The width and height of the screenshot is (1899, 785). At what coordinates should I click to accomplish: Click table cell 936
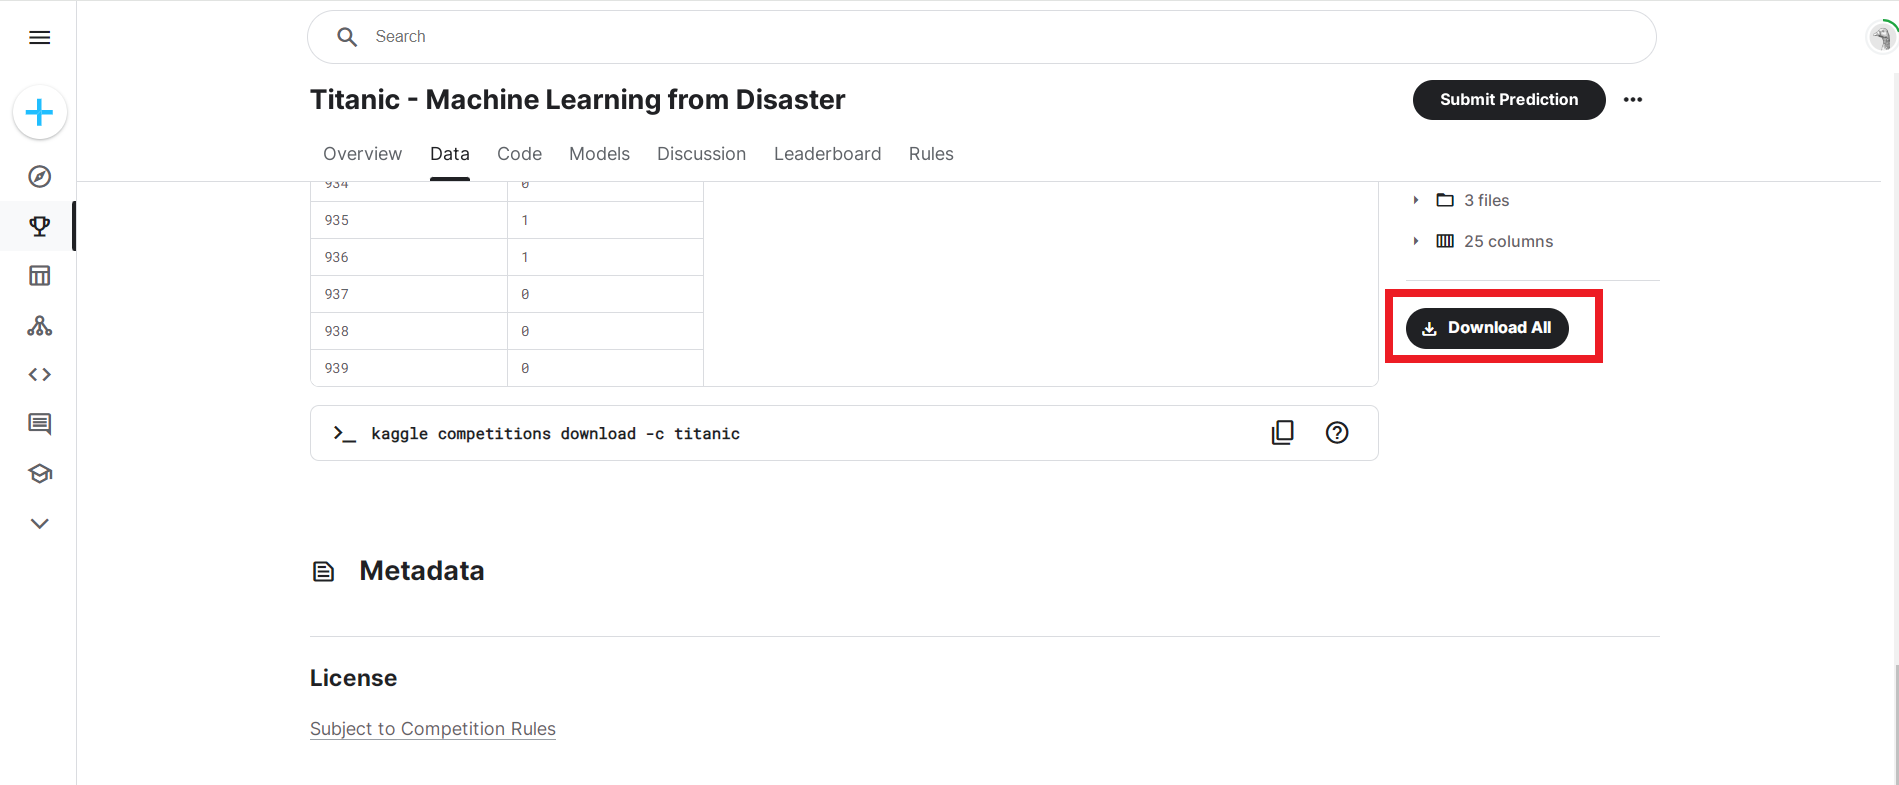click(409, 257)
